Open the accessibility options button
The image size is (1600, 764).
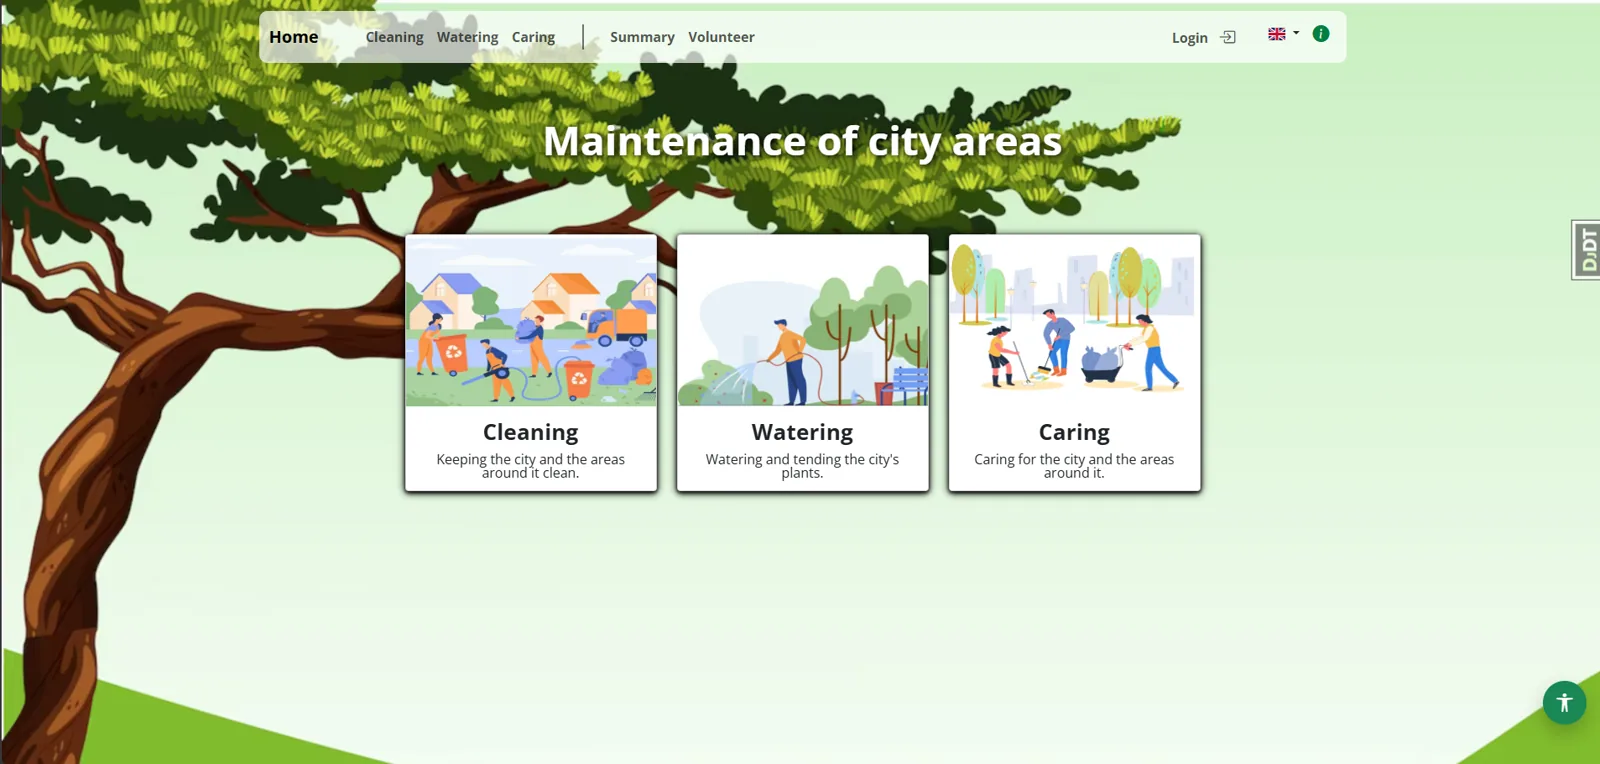[1564, 703]
